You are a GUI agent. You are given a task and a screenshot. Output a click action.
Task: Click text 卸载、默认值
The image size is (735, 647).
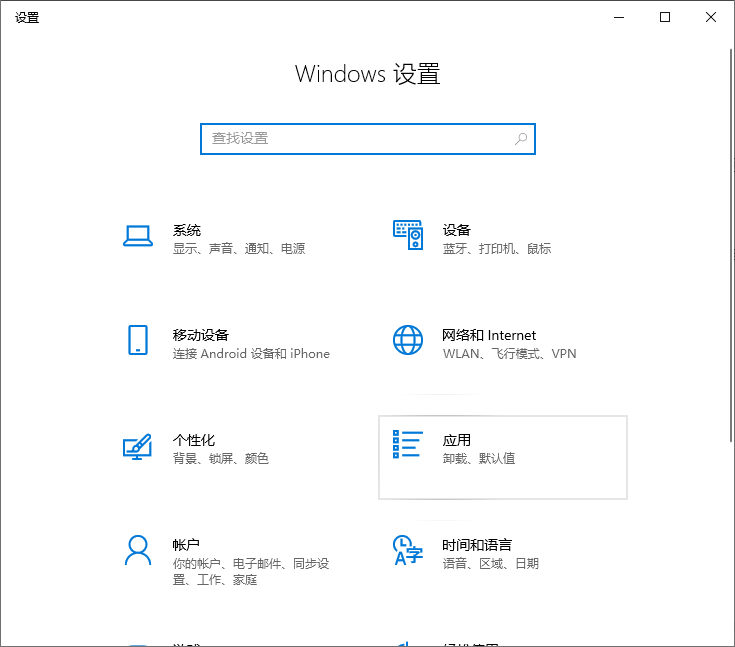point(479,458)
